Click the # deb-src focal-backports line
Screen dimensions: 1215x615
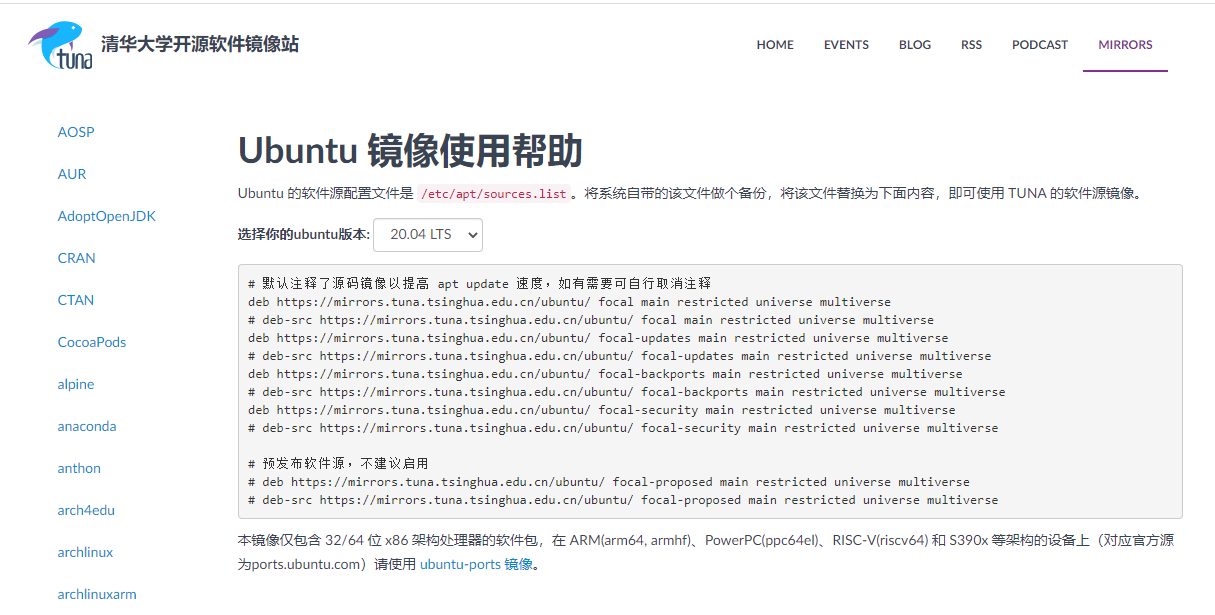627,392
